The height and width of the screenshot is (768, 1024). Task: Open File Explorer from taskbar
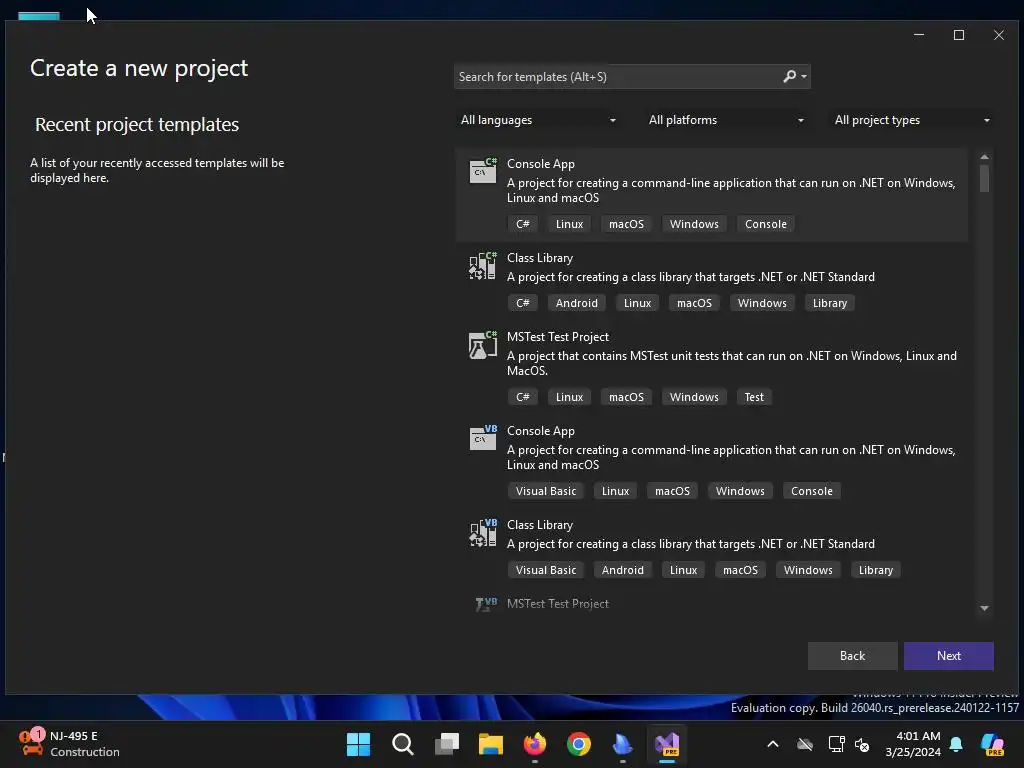(x=490, y=744)
